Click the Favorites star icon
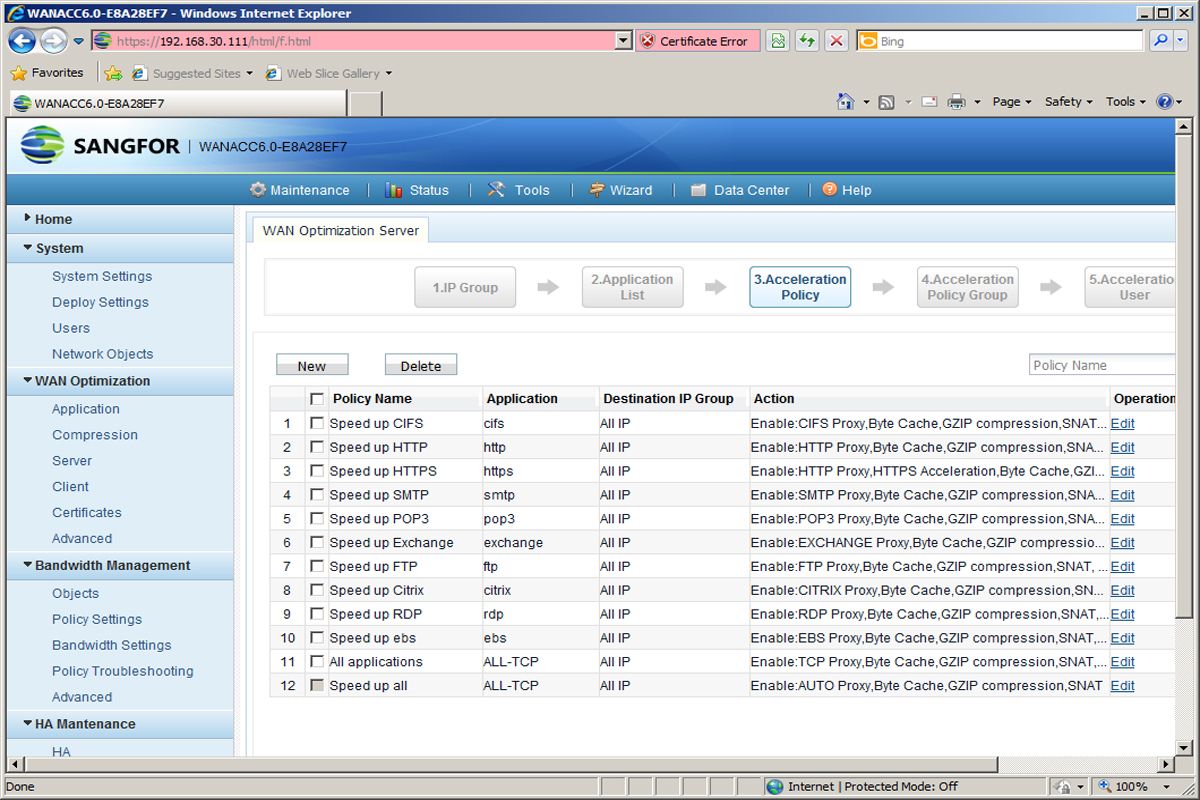Viewport: 1200px width, 800px height. 18,73
